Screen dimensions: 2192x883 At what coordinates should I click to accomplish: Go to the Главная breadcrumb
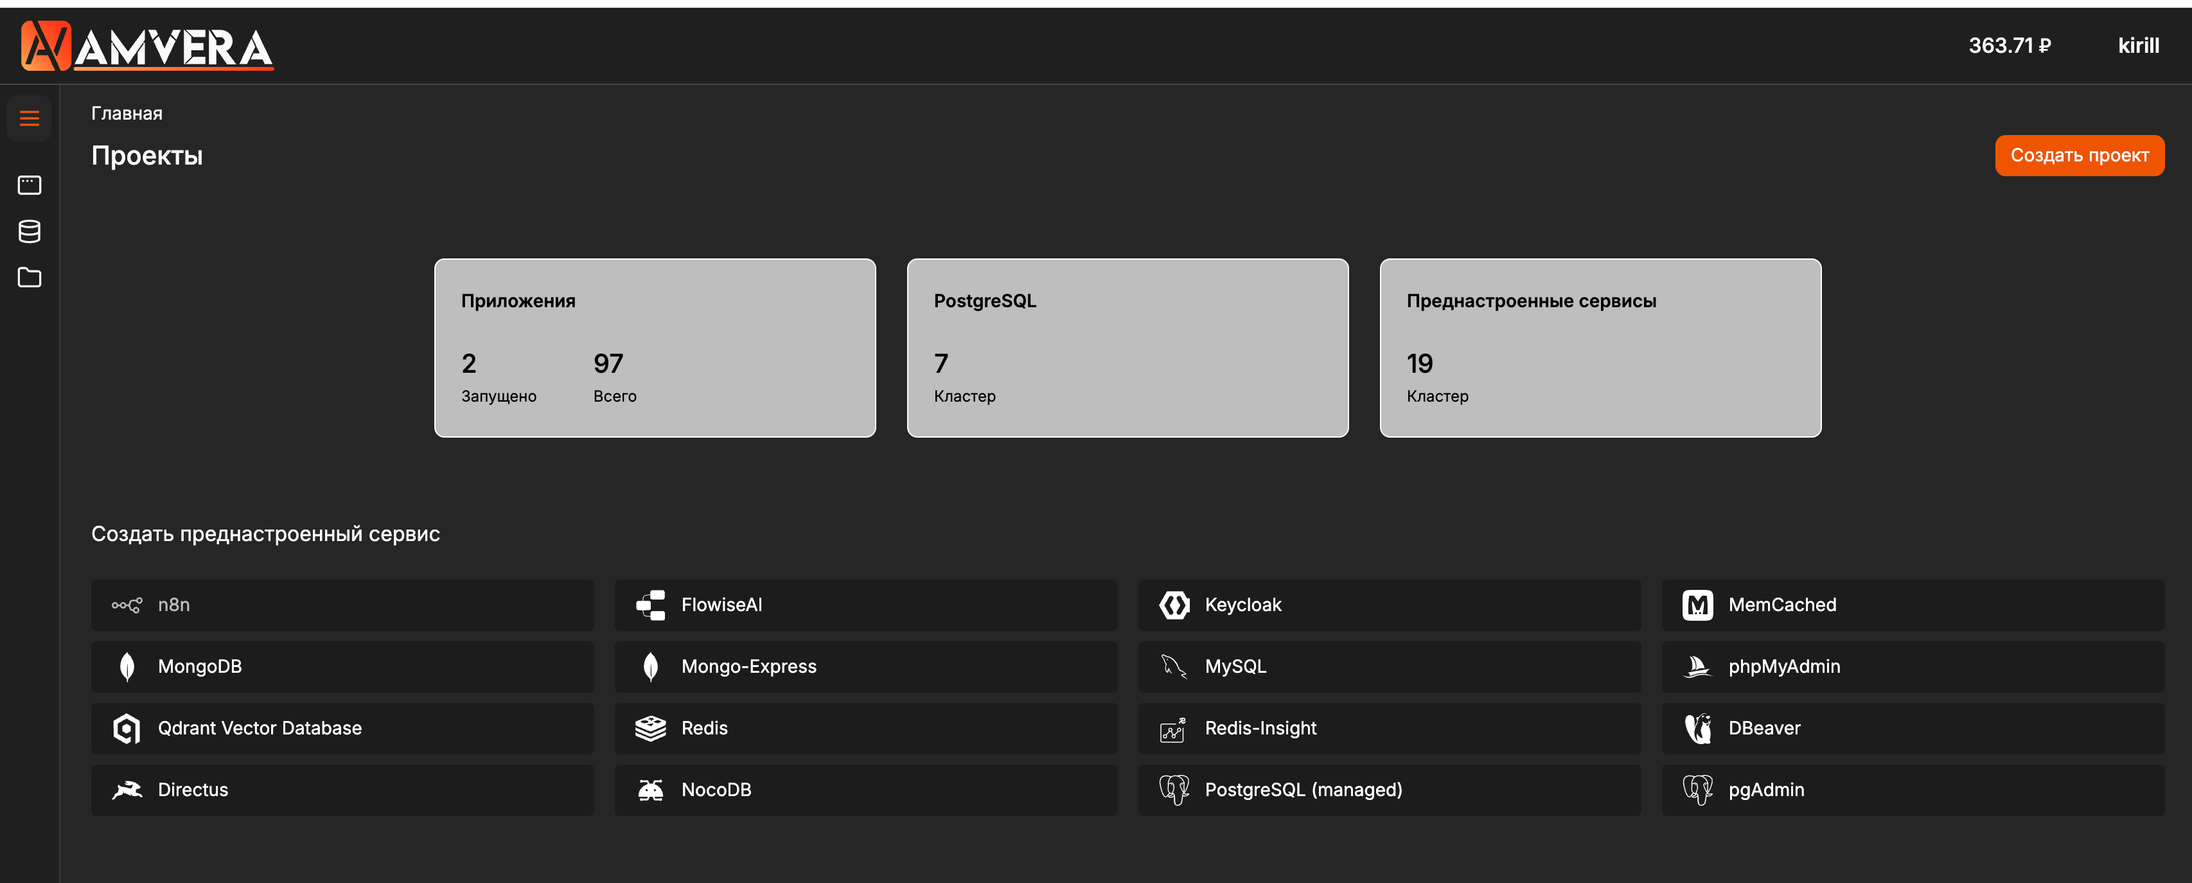(127, 113)
